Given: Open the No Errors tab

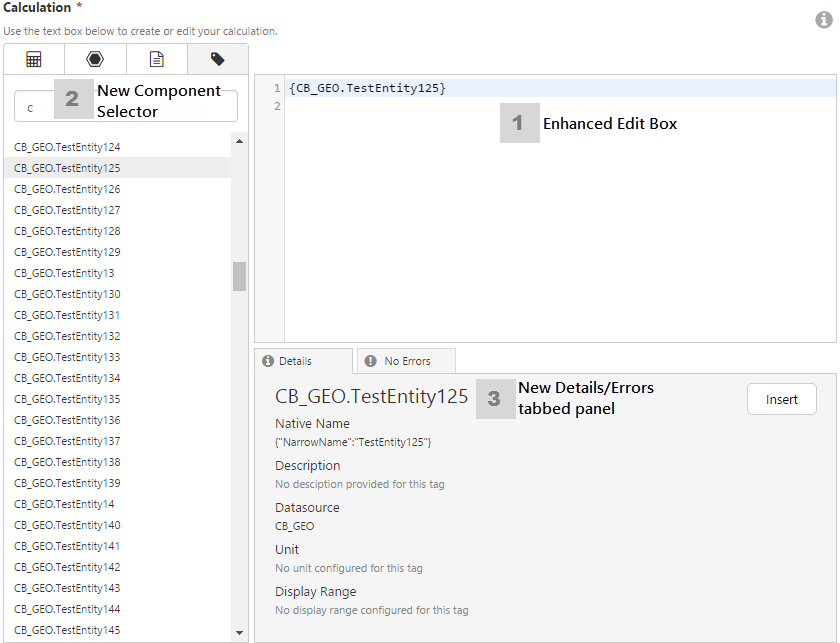Looking at the screenshot, I should point(406,361).
